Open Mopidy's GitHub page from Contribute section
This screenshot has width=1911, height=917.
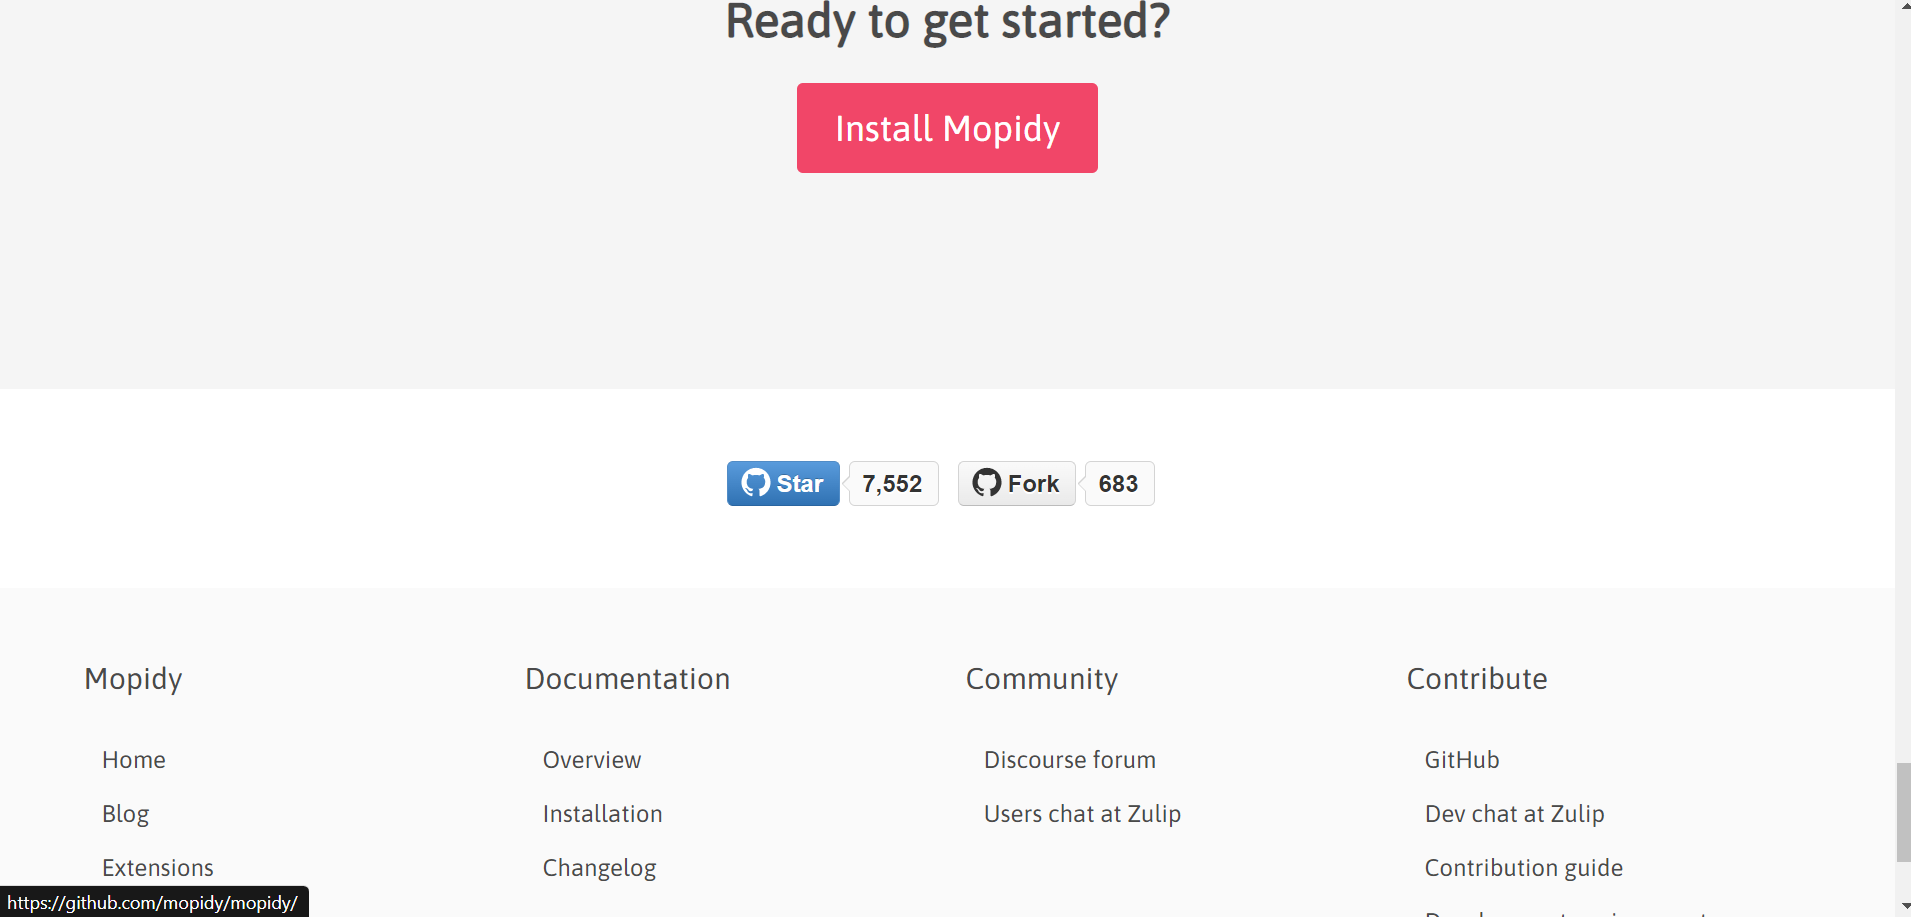coord(1461,760)
